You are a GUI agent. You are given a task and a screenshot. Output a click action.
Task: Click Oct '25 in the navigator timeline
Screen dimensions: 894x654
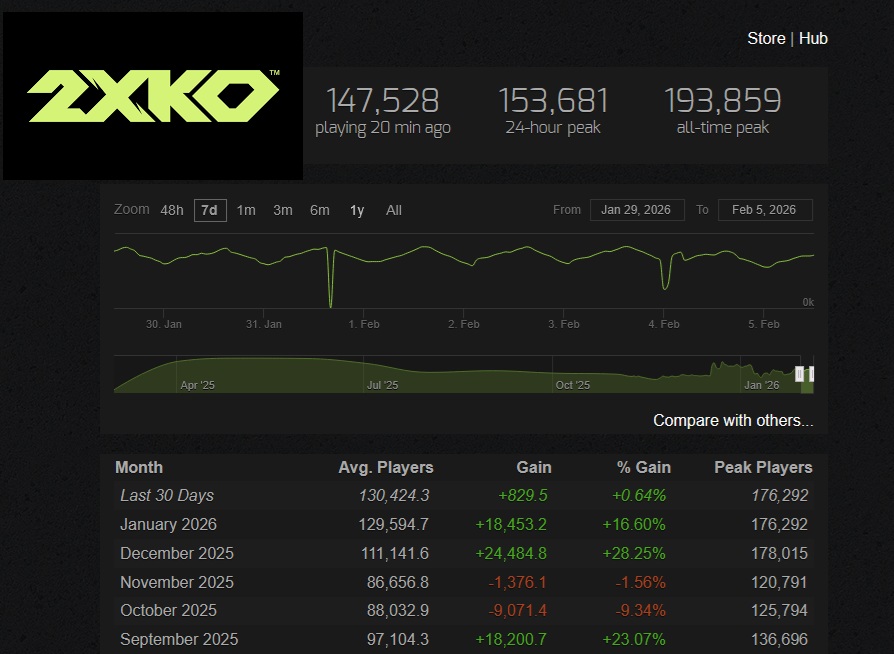click(572, 385)
